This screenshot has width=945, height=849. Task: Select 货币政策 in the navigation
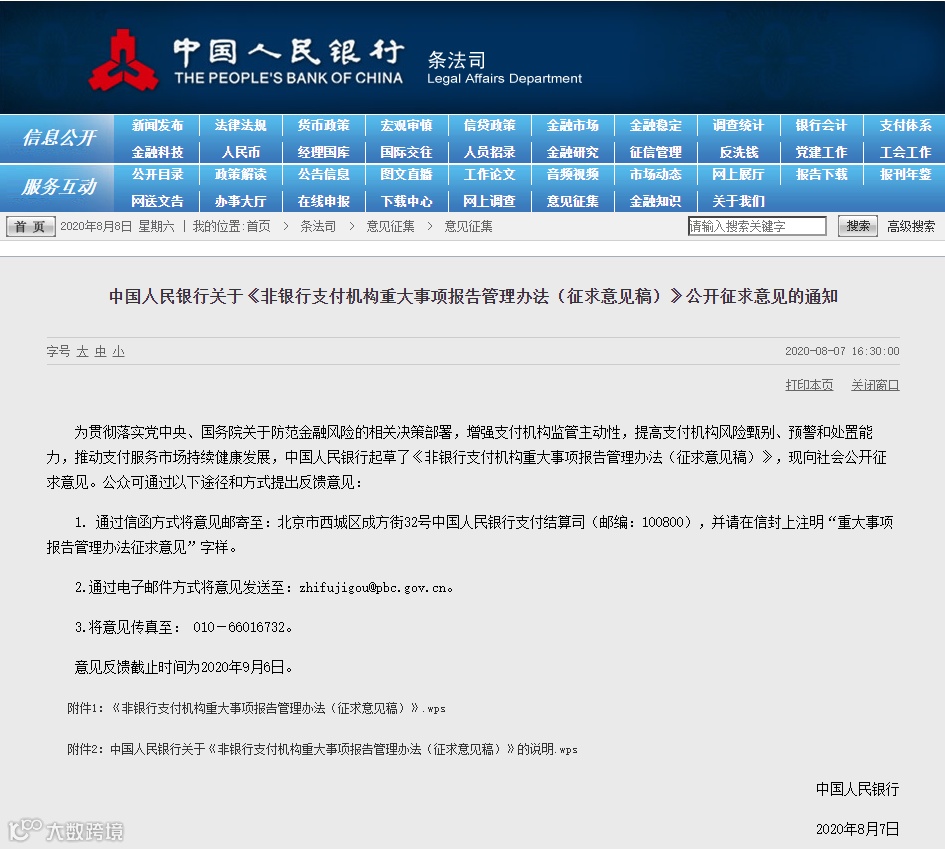pos(324,125)
